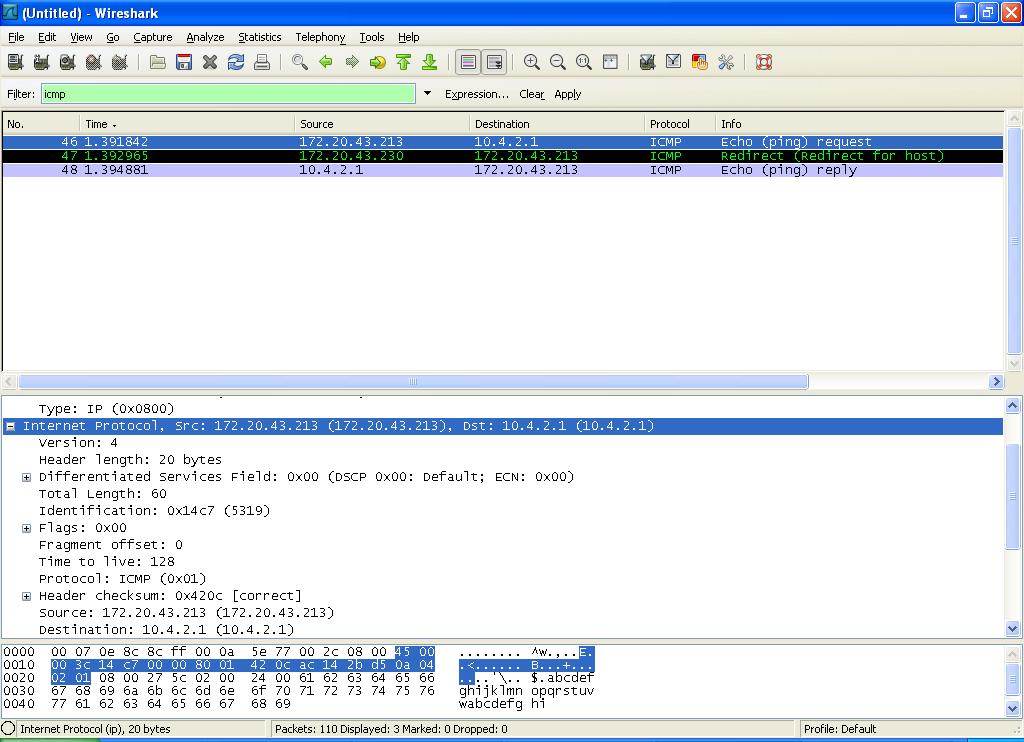Open the capture interfaces list icon

(16, 62)
